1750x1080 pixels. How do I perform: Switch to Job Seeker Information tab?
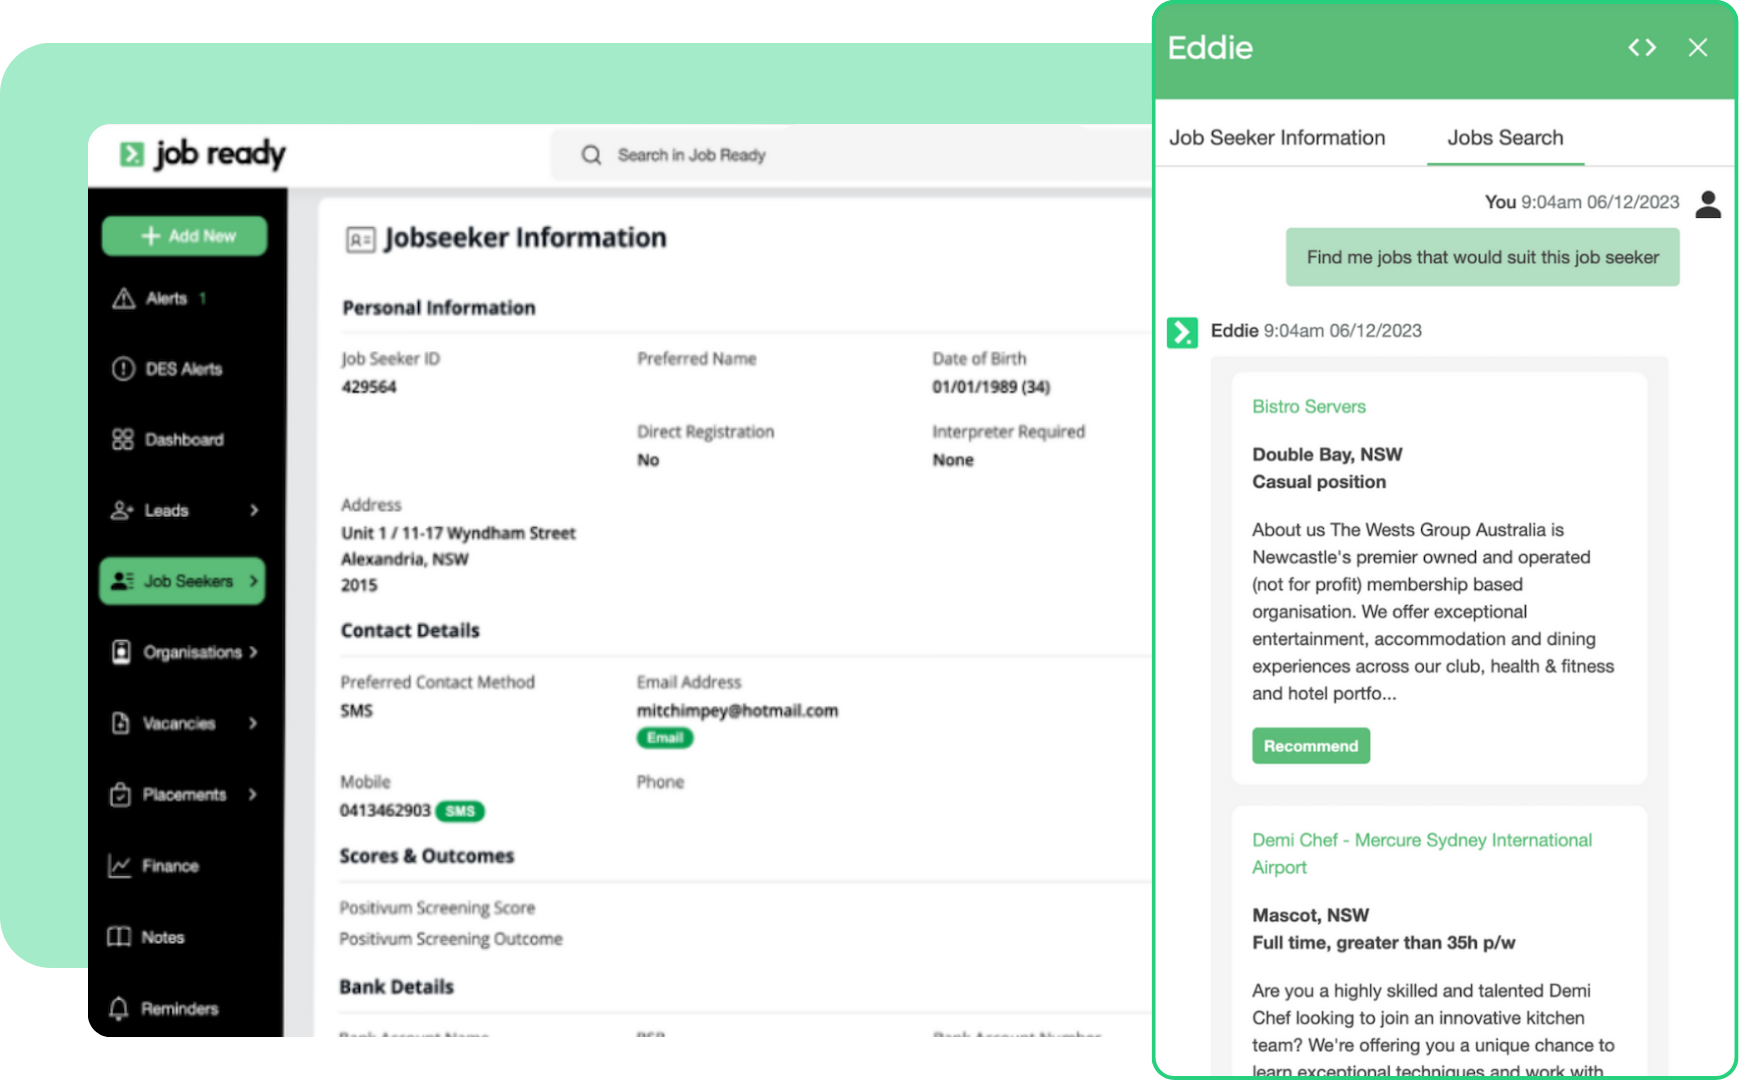click(x=1277, y=138)
